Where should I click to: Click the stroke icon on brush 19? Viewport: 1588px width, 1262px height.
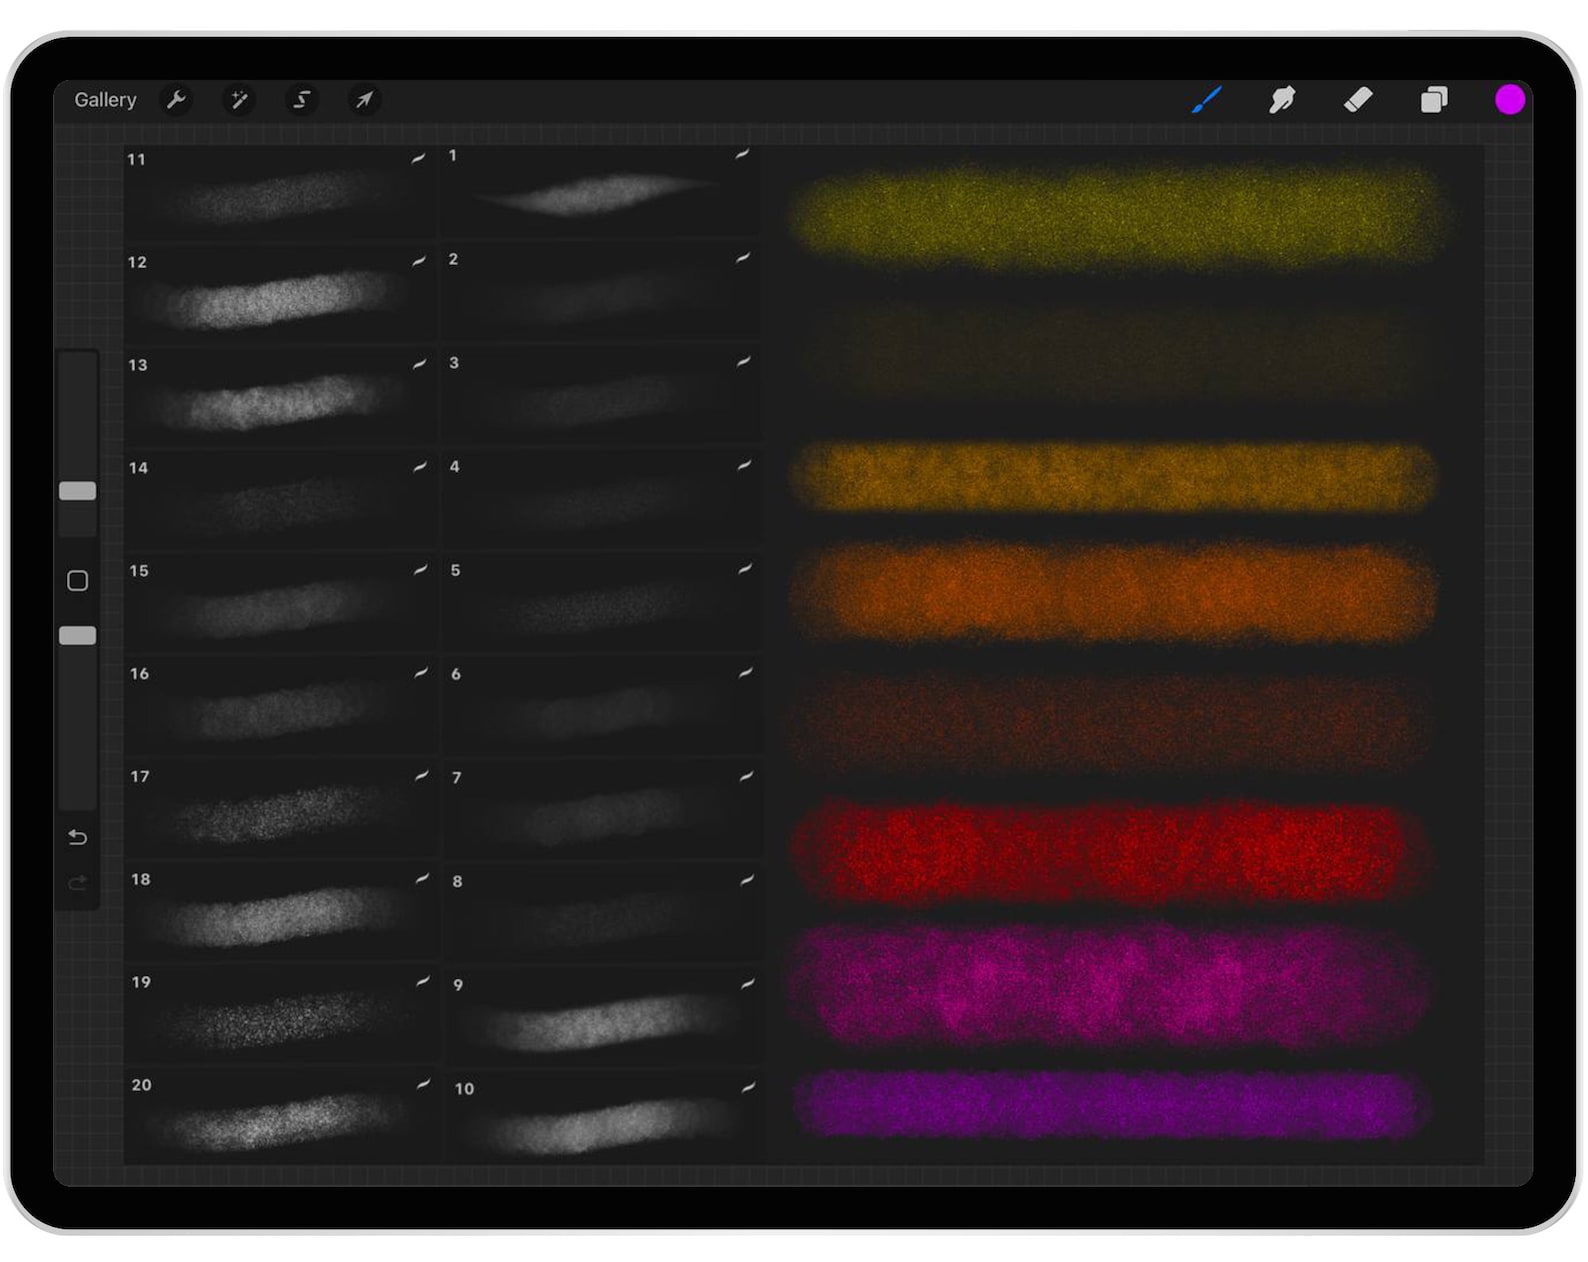[423, 981]
